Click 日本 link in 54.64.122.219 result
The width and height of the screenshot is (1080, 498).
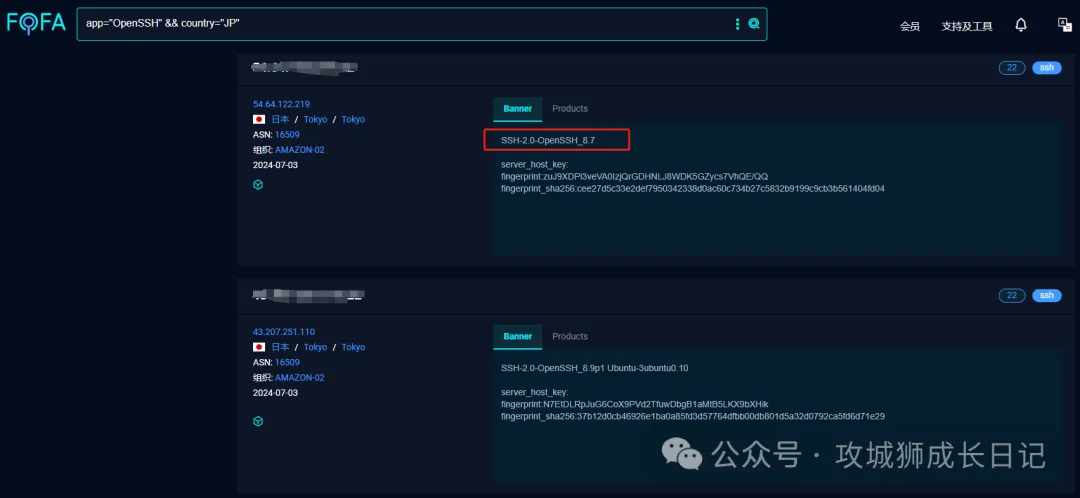[280, 119]
